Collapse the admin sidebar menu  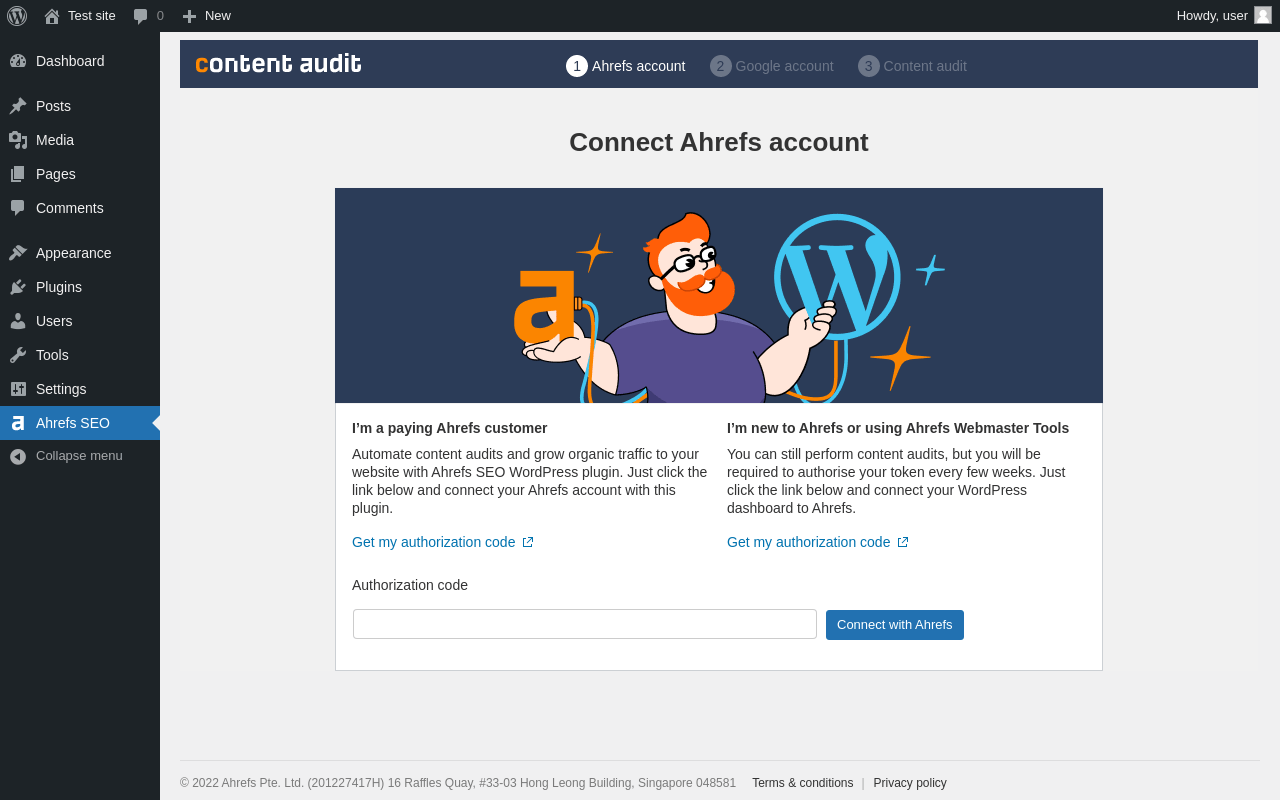pos(66,456)
